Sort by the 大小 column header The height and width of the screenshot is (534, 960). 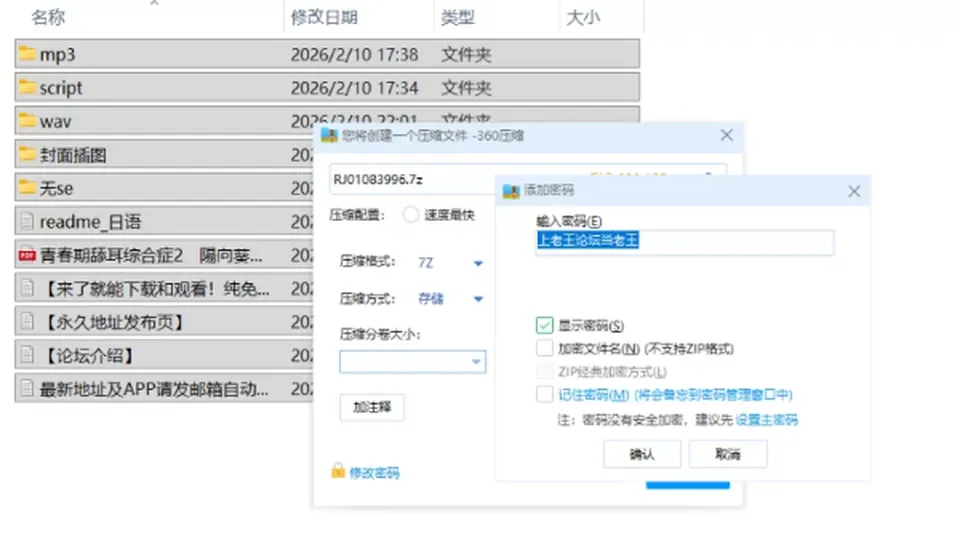(x=583, y=17)
